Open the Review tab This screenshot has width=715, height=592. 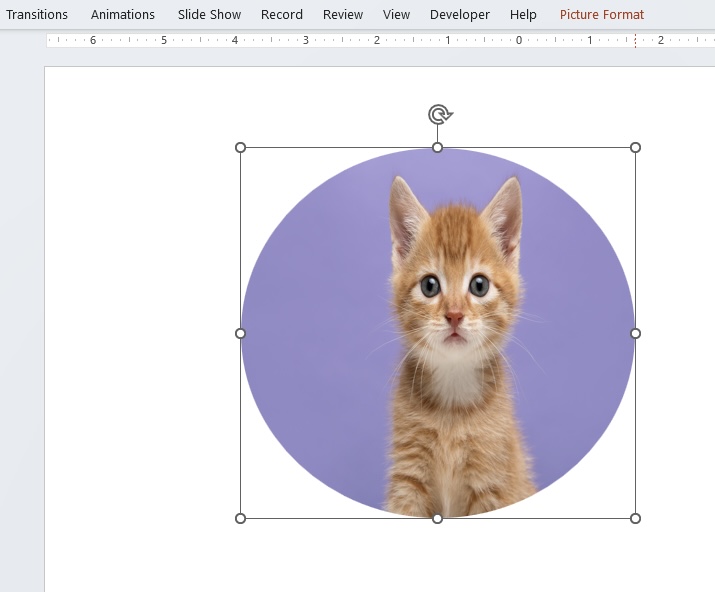pyautogui.click(x=343, y=15)
